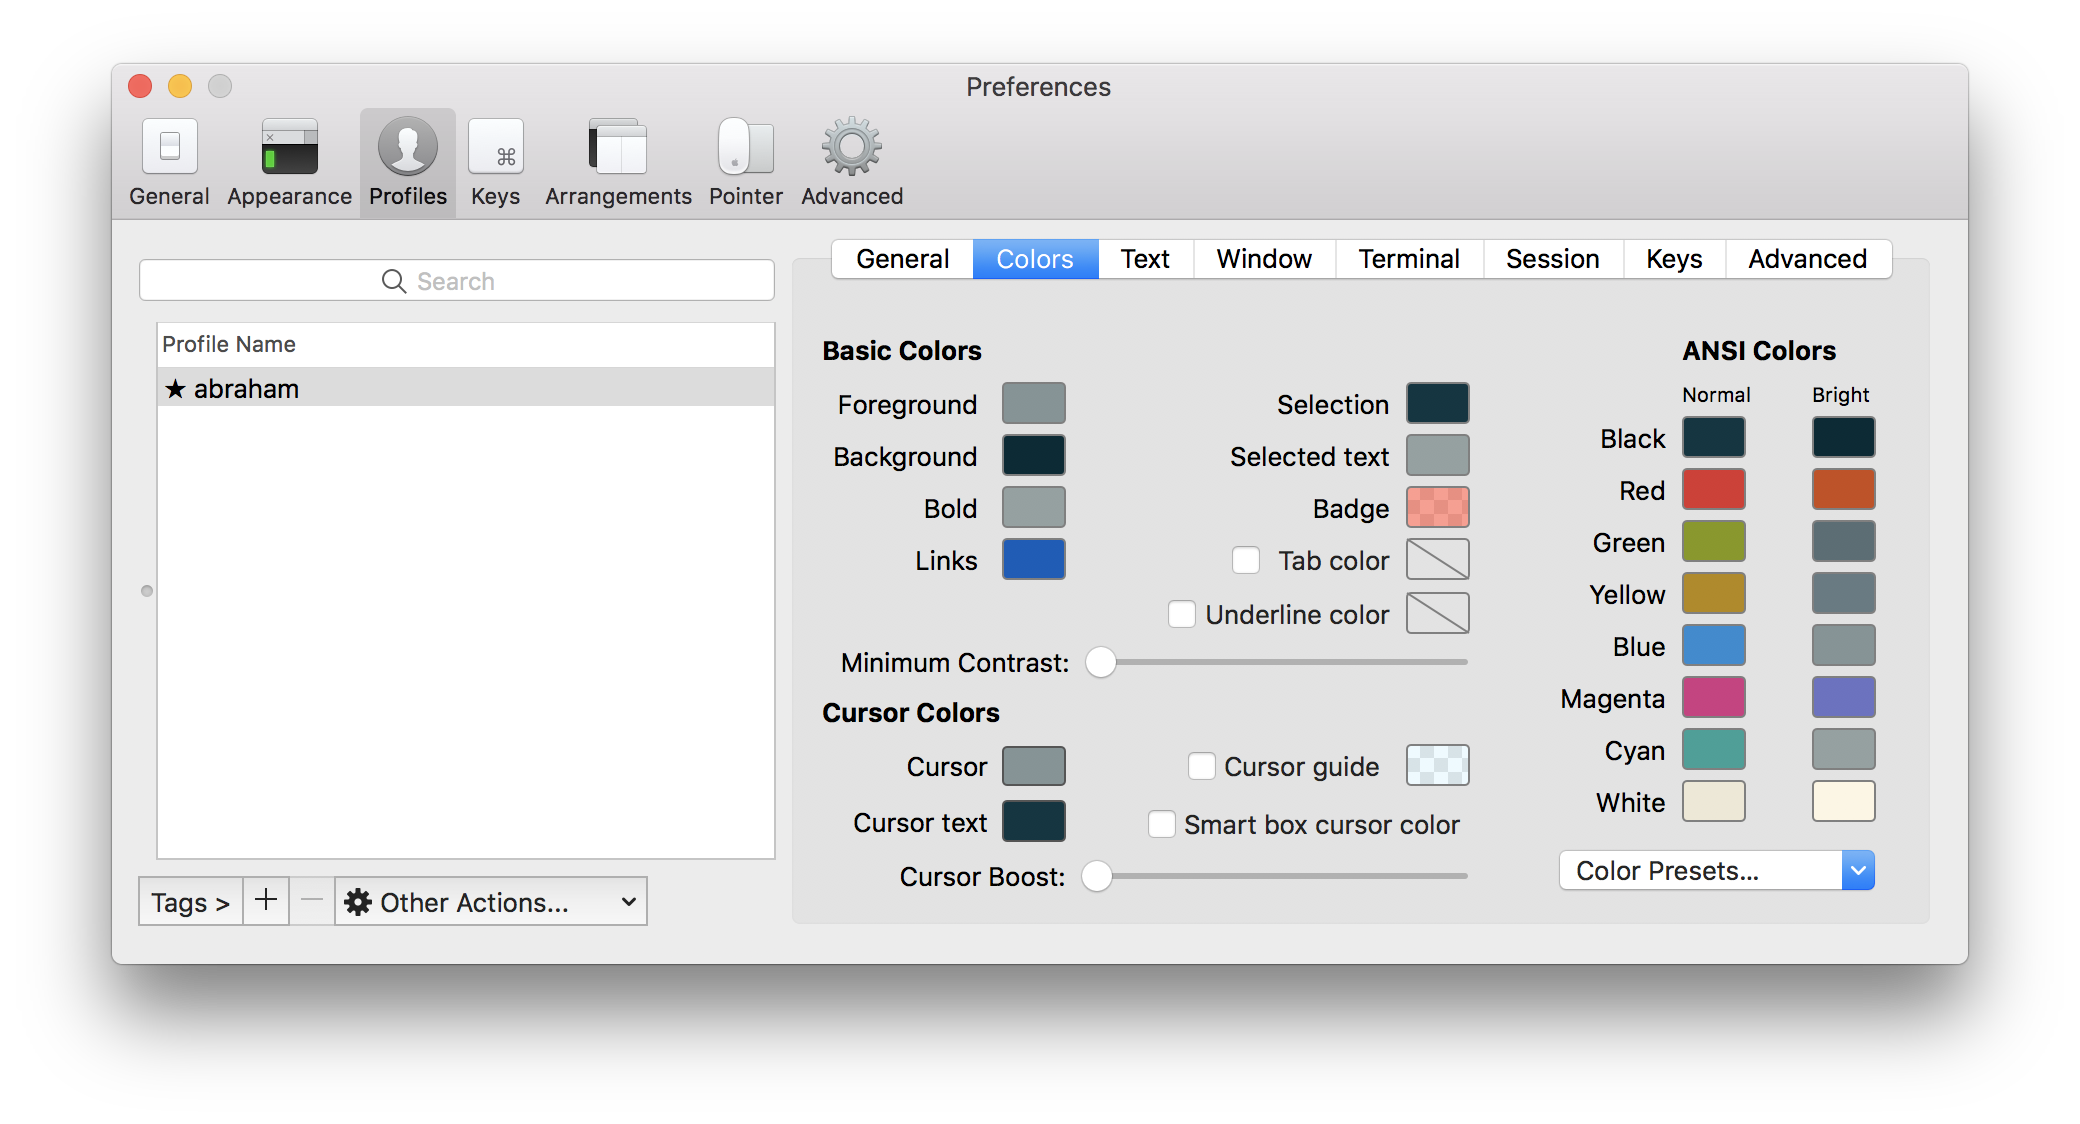Image resolution: width=2080 pixels, height=1124 pixels.
Task: Click the Bright Black ANSI swatch
Action: pyautogui.click(x=1844, y=437)
